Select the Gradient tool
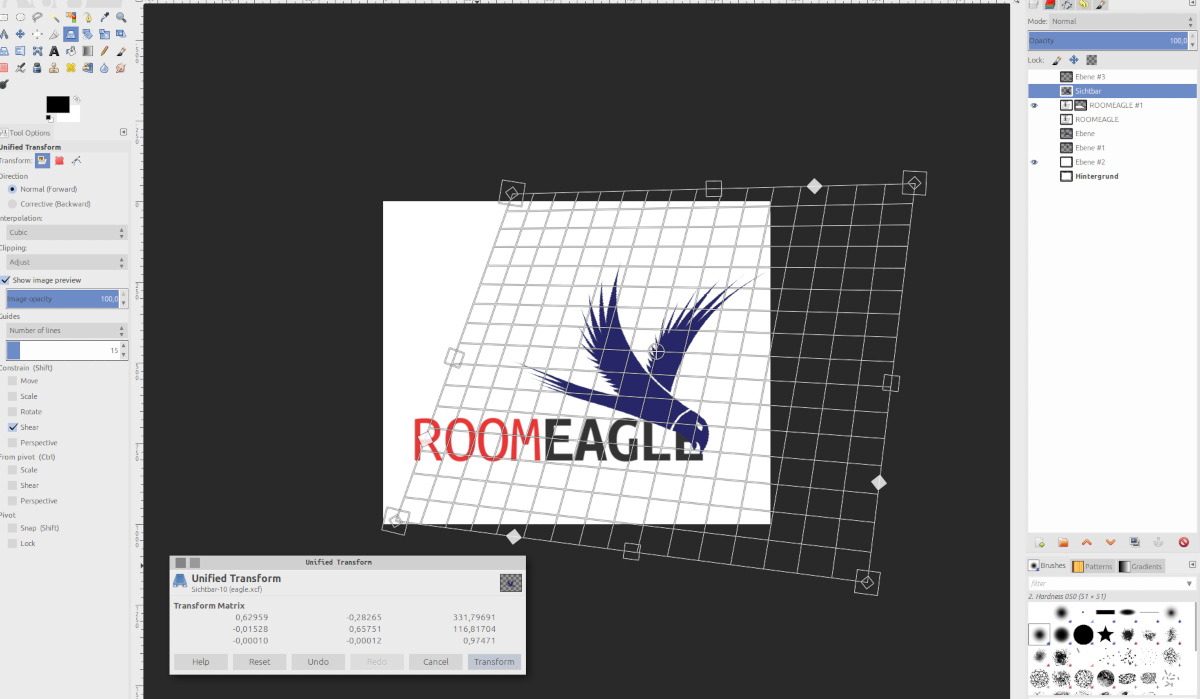1200x699 pixels. pyautogui.click(x=87, y=50)
